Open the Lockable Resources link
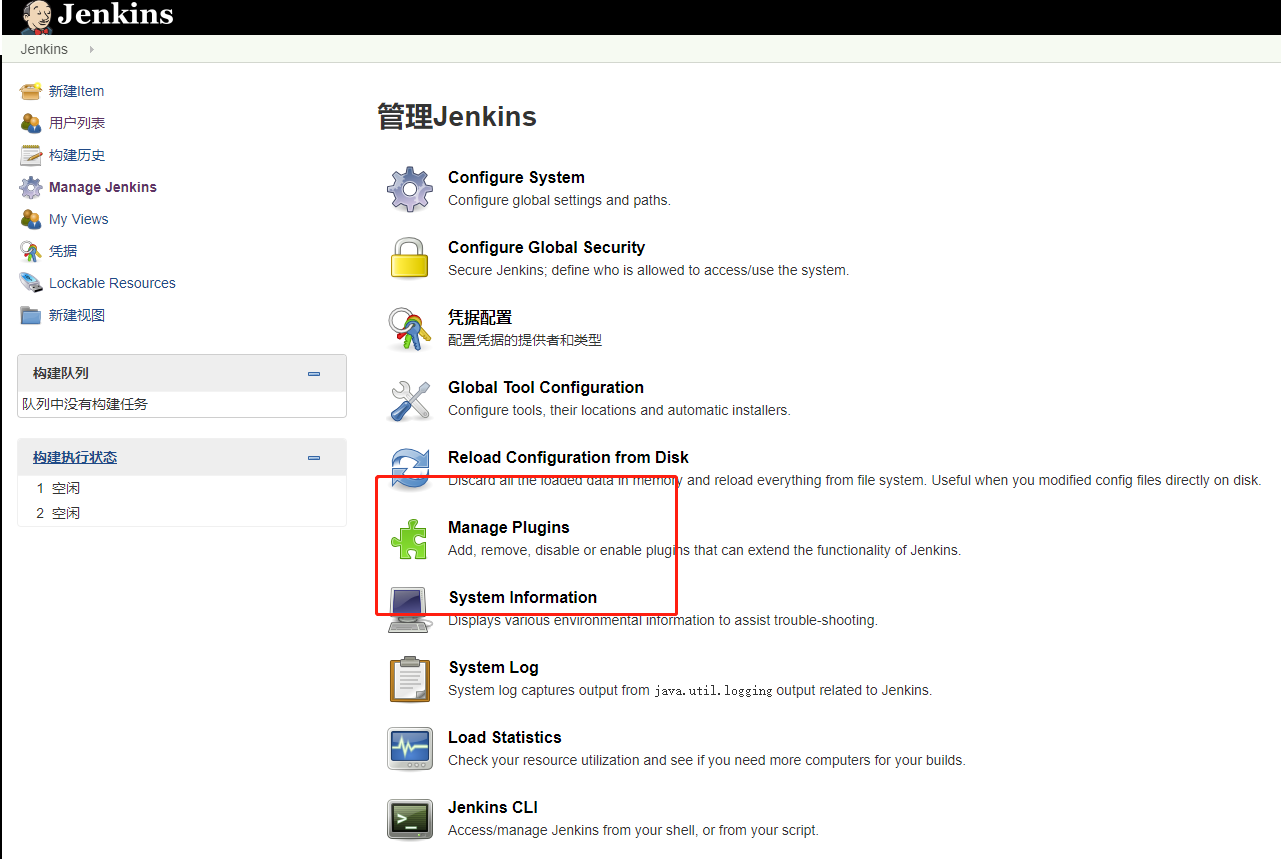 pyautogui.click(x=112, y=283)
